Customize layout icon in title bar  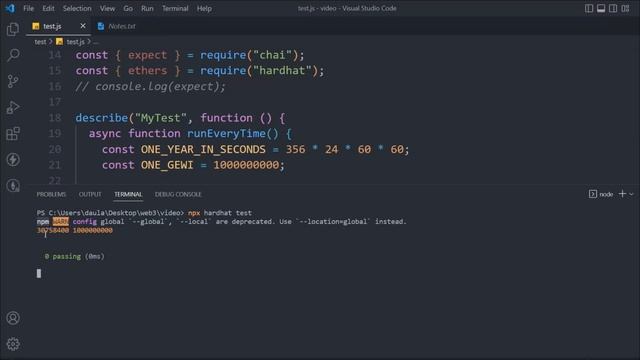pos(625,8)
